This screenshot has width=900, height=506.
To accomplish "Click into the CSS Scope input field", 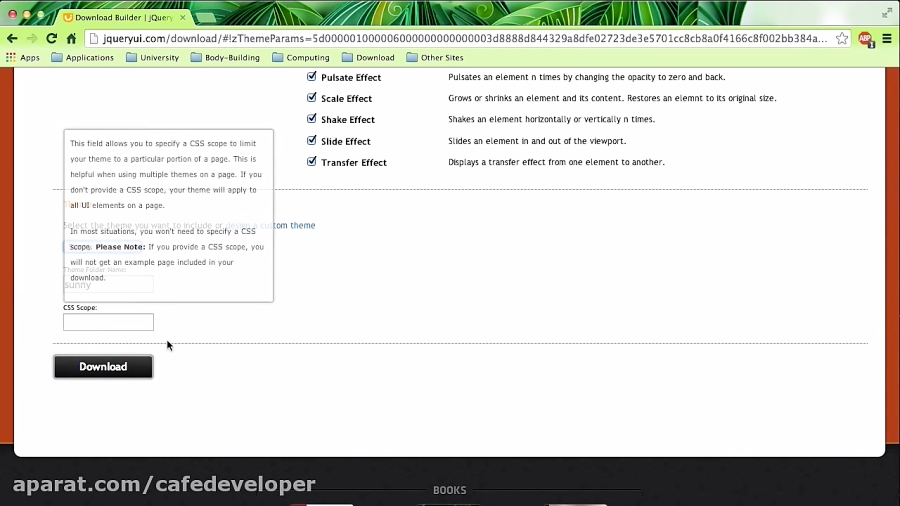I will point(108,322).
